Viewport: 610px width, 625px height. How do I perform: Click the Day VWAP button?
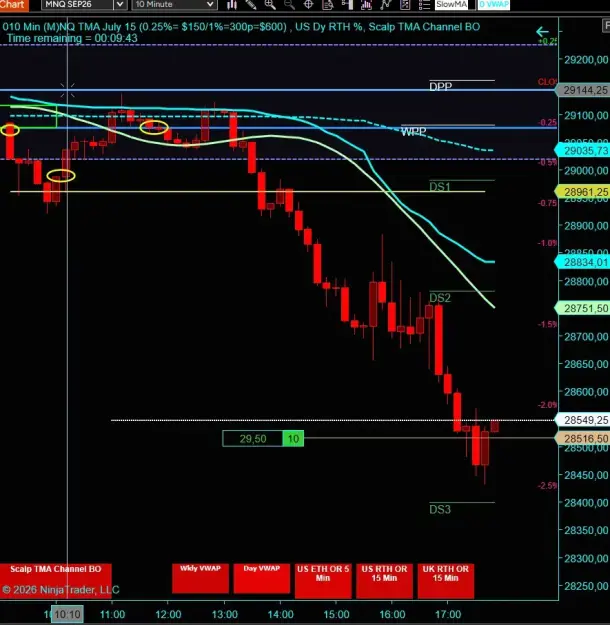coord(262,578)
